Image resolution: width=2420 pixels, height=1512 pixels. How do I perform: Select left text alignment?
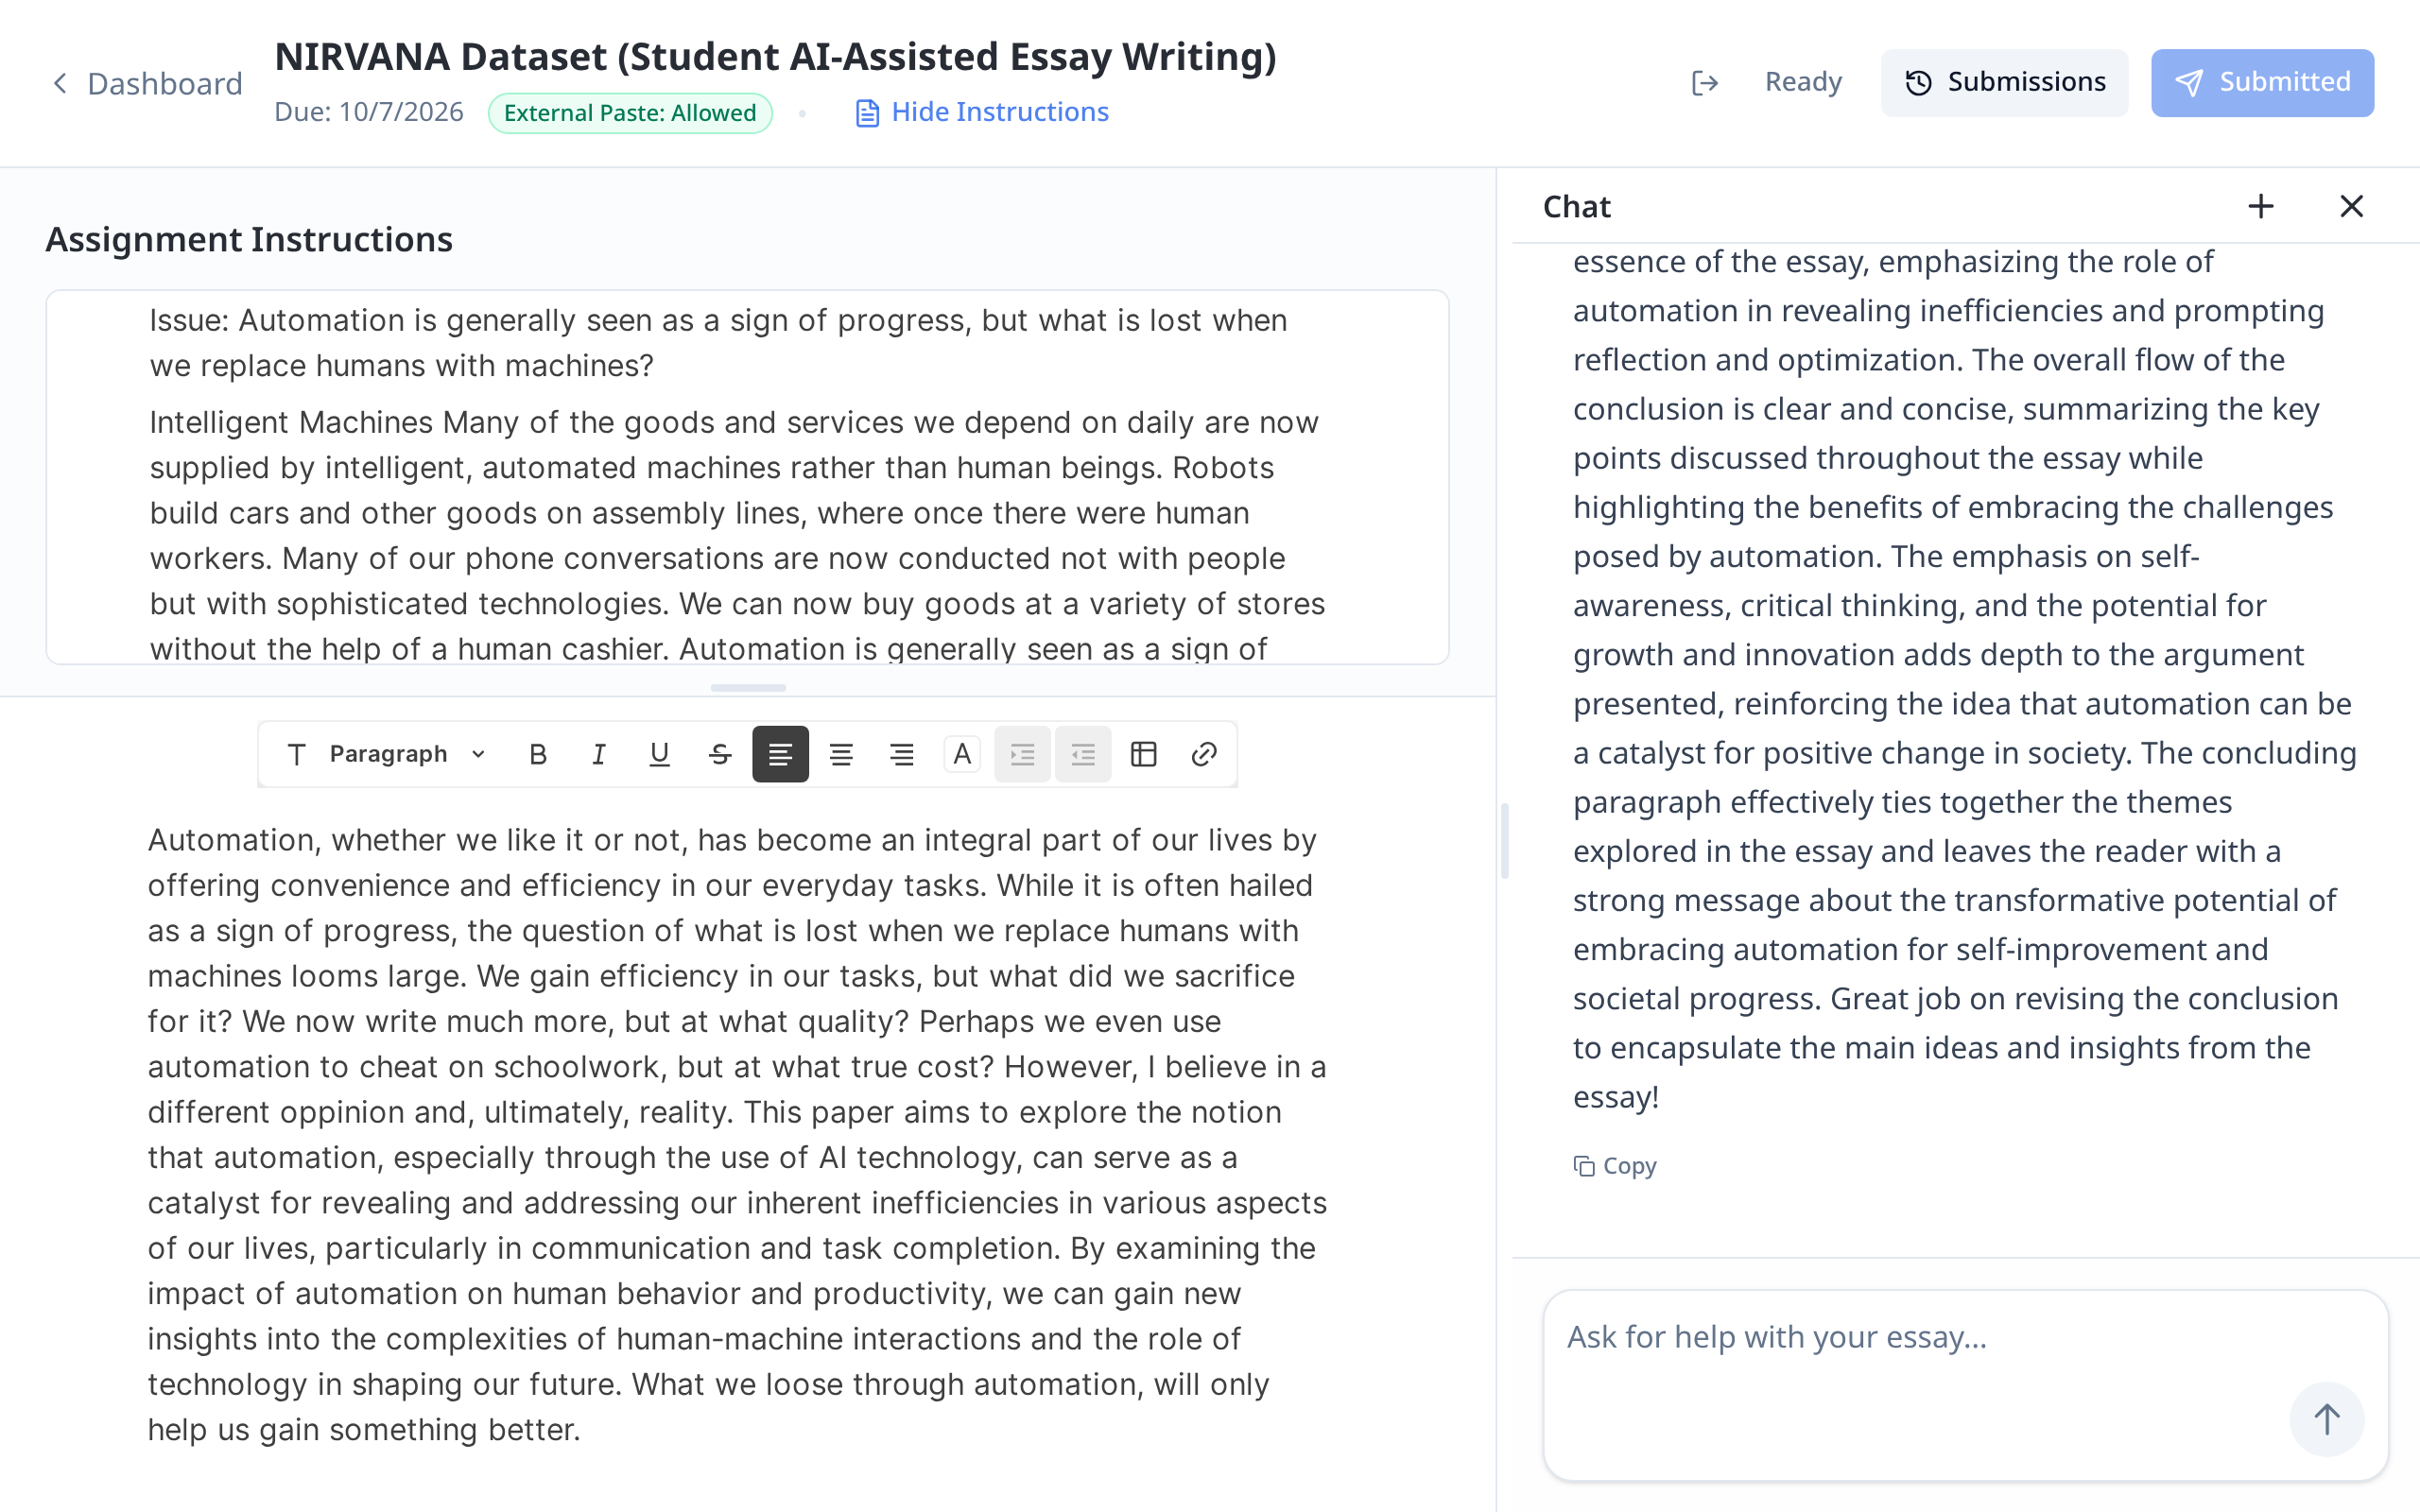[x=780, y=754]
